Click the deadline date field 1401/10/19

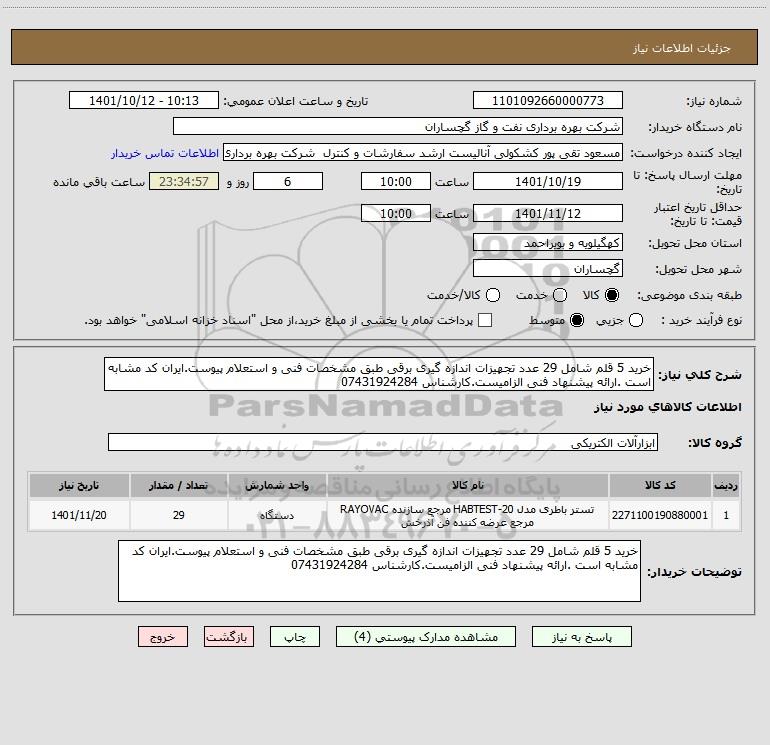pos(548,181)
